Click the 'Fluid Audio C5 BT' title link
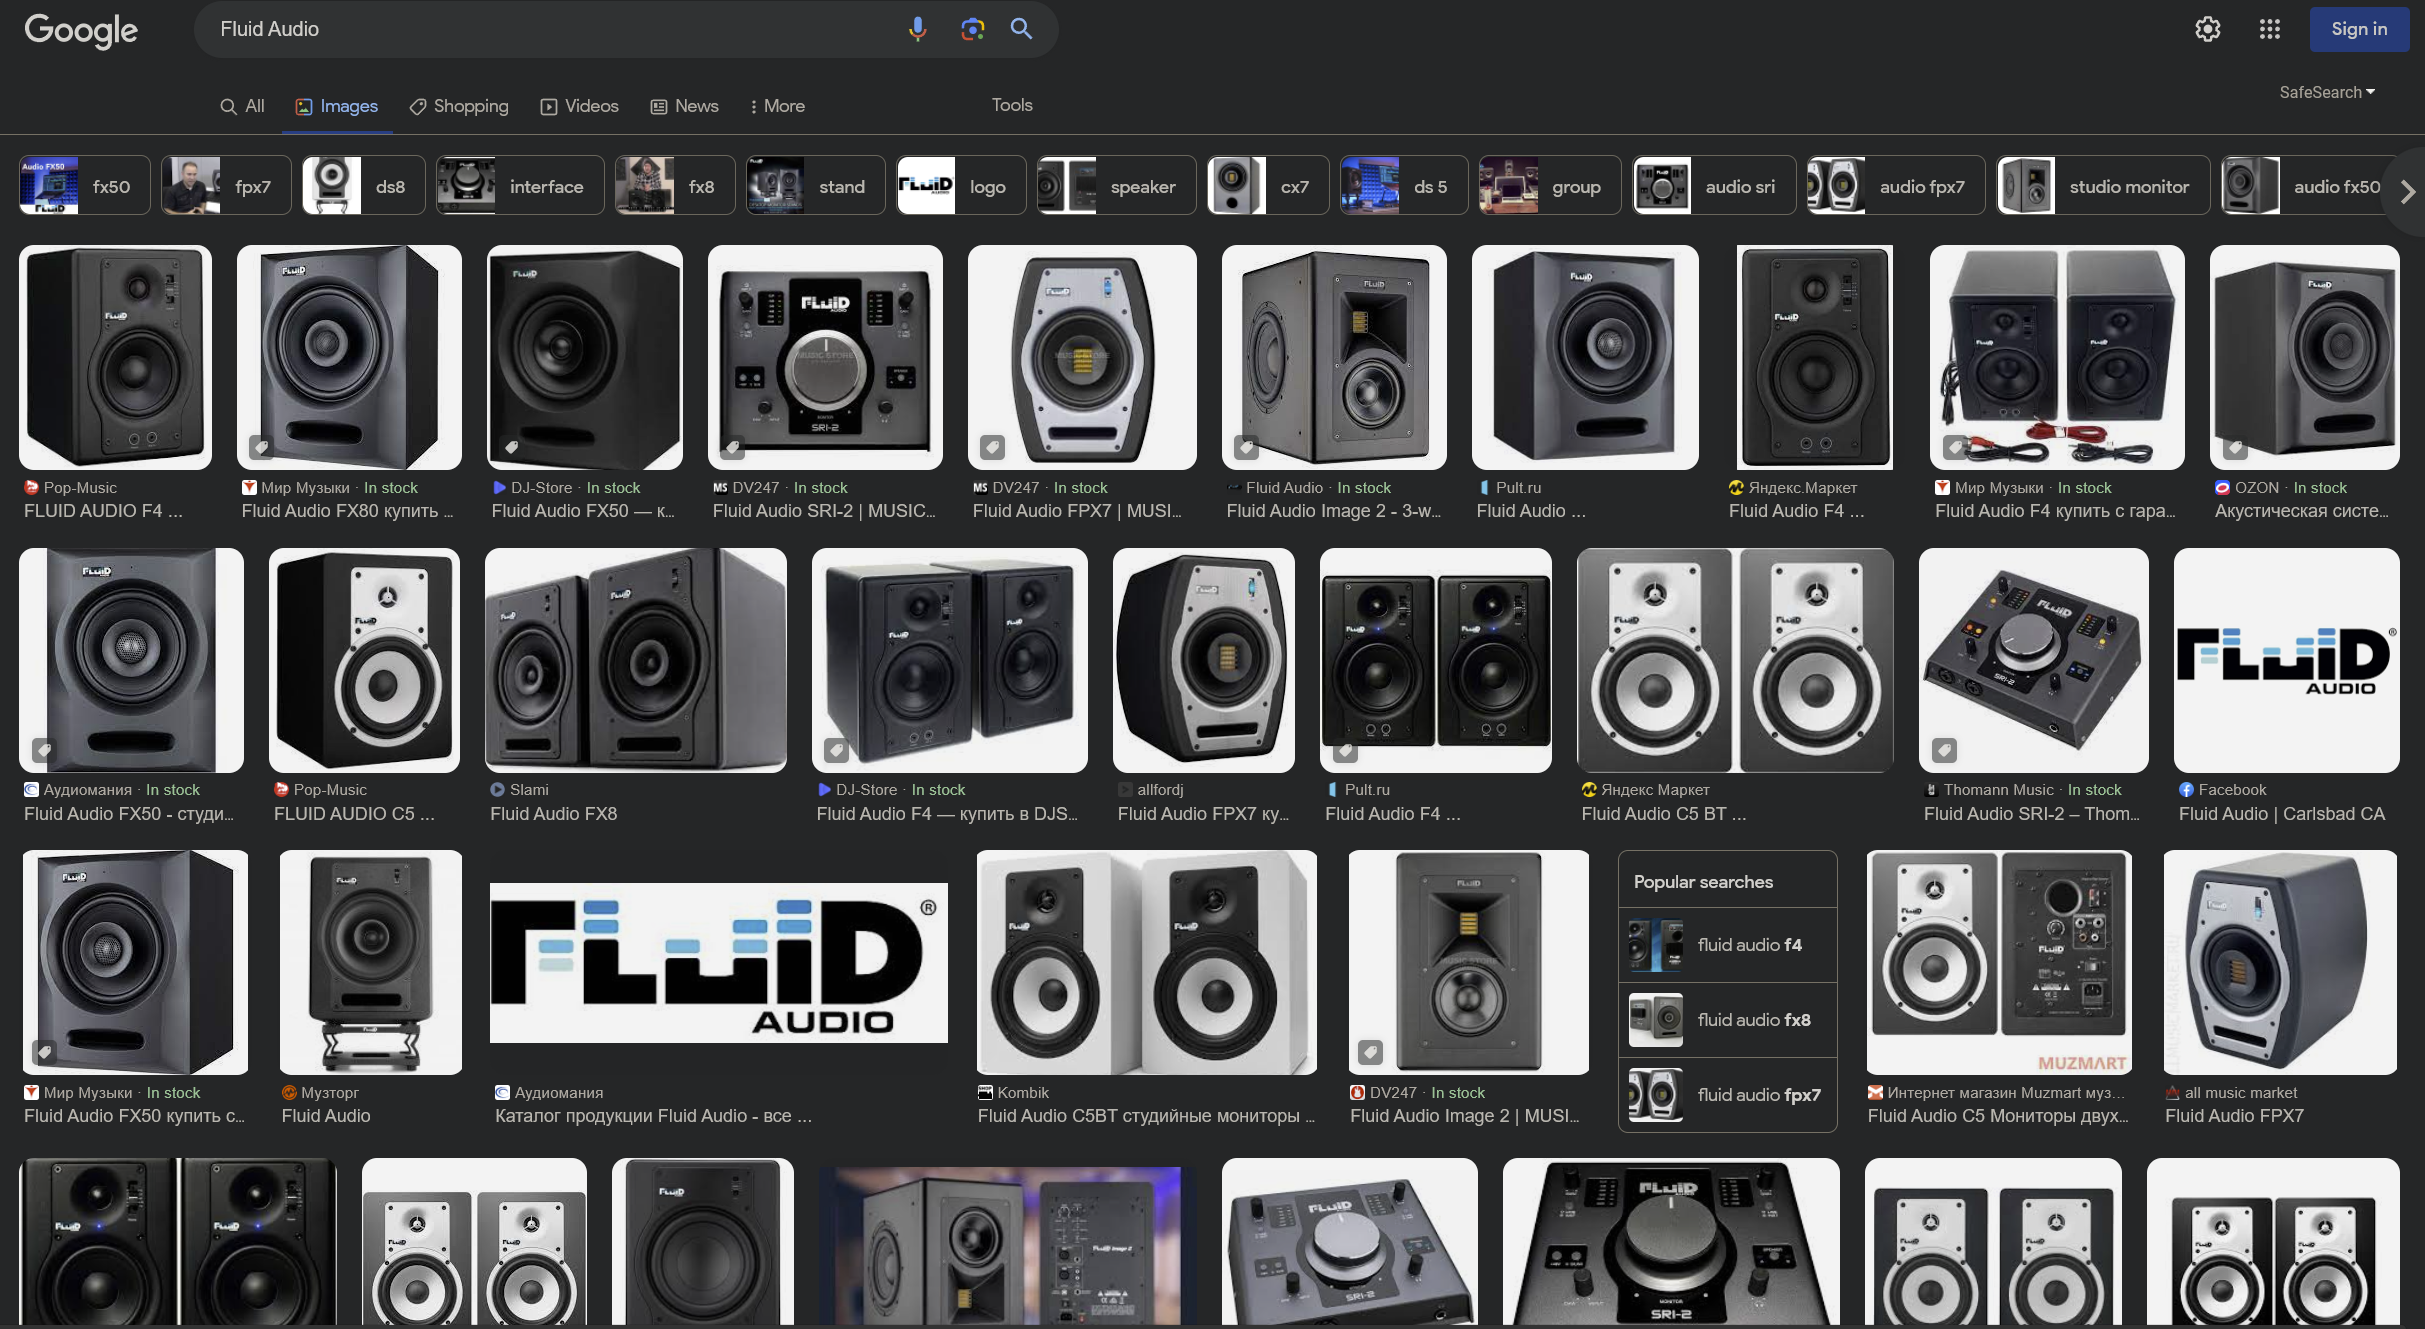This screenshot has height=1329, width=2425. pos(1664,814)
